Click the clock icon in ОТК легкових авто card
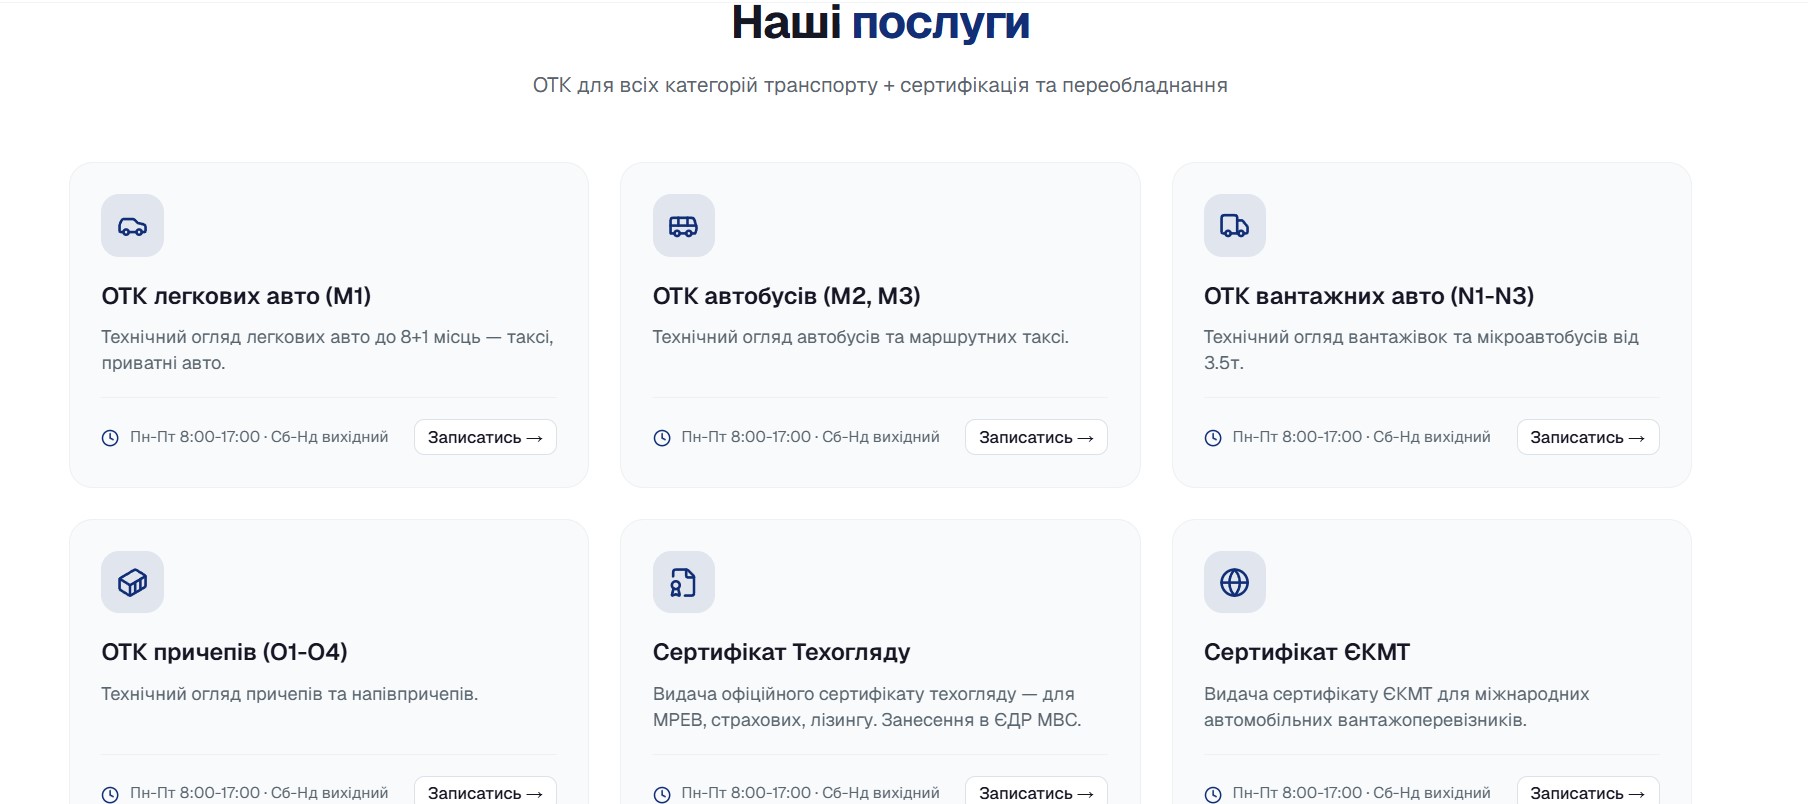 pos(110,438)
